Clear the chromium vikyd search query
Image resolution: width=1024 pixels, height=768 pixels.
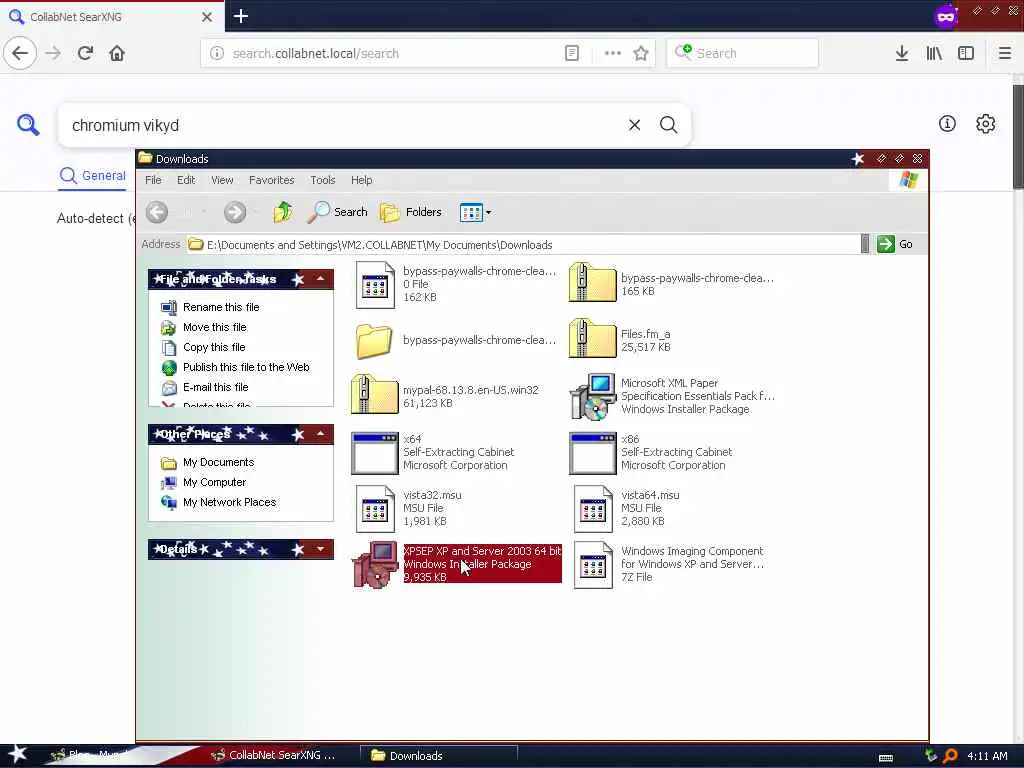(634, 125)
